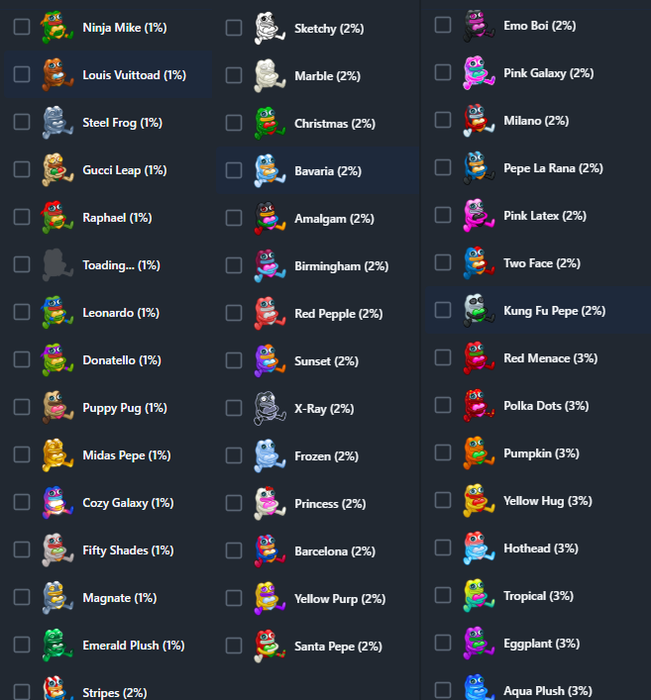Click the Midas Pepe golden frog icon
The width and height of the screenshot is (651, 700).
57,455
